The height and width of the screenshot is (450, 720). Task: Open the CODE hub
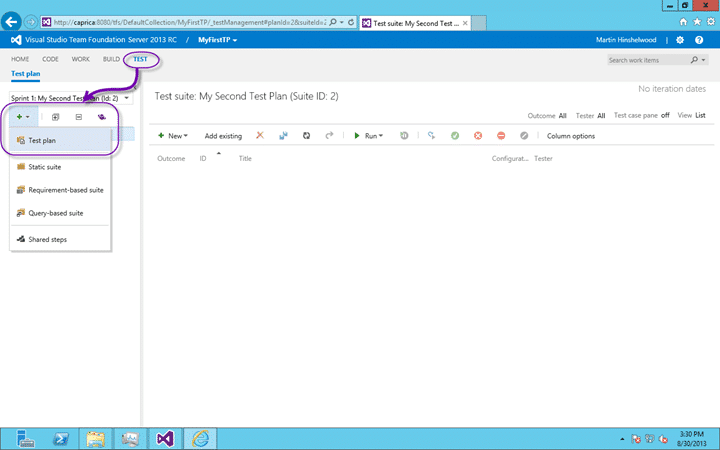pos(50,59)
